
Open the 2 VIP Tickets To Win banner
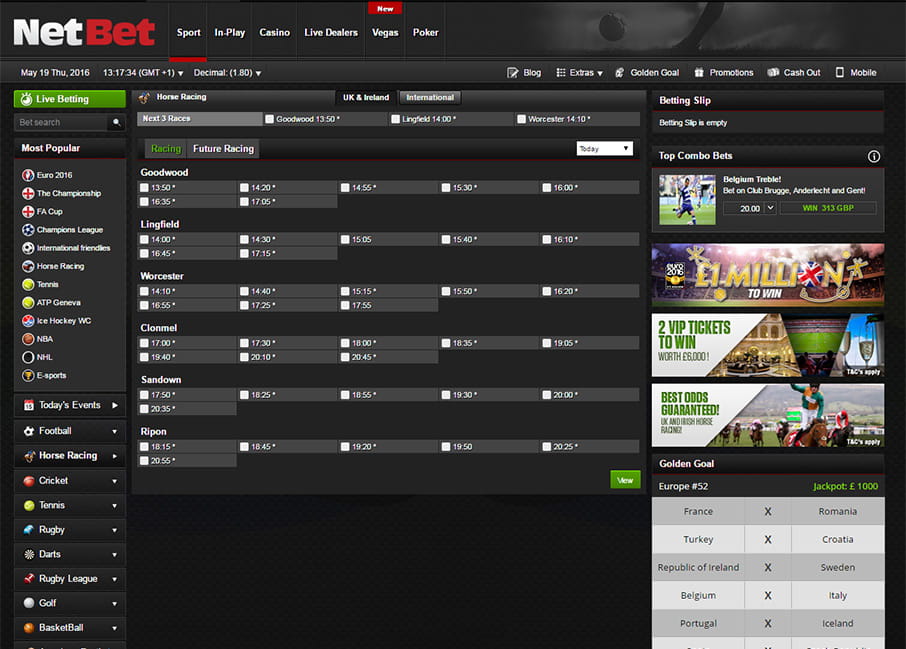coord(768,346)
